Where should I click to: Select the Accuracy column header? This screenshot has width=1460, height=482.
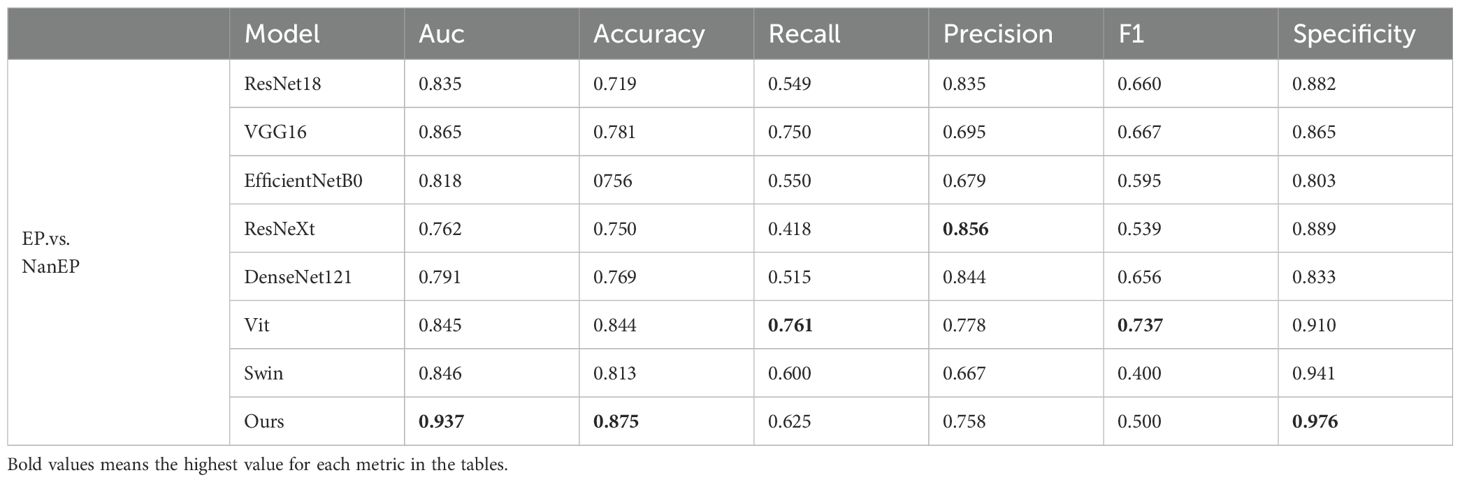point(649,34)
